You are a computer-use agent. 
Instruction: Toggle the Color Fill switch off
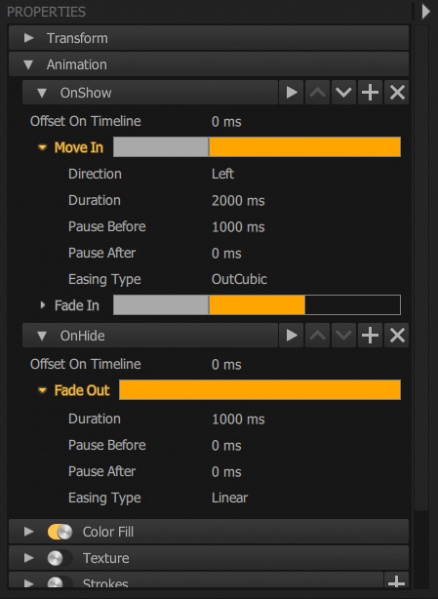(60, 532)
